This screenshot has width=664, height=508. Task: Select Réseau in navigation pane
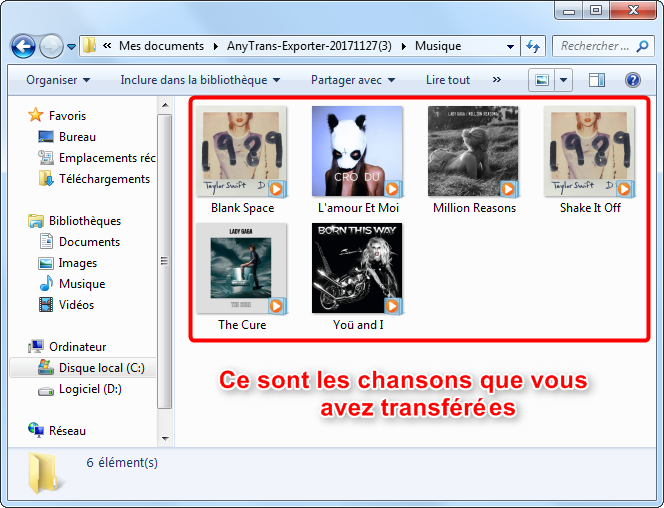[67, 431]
